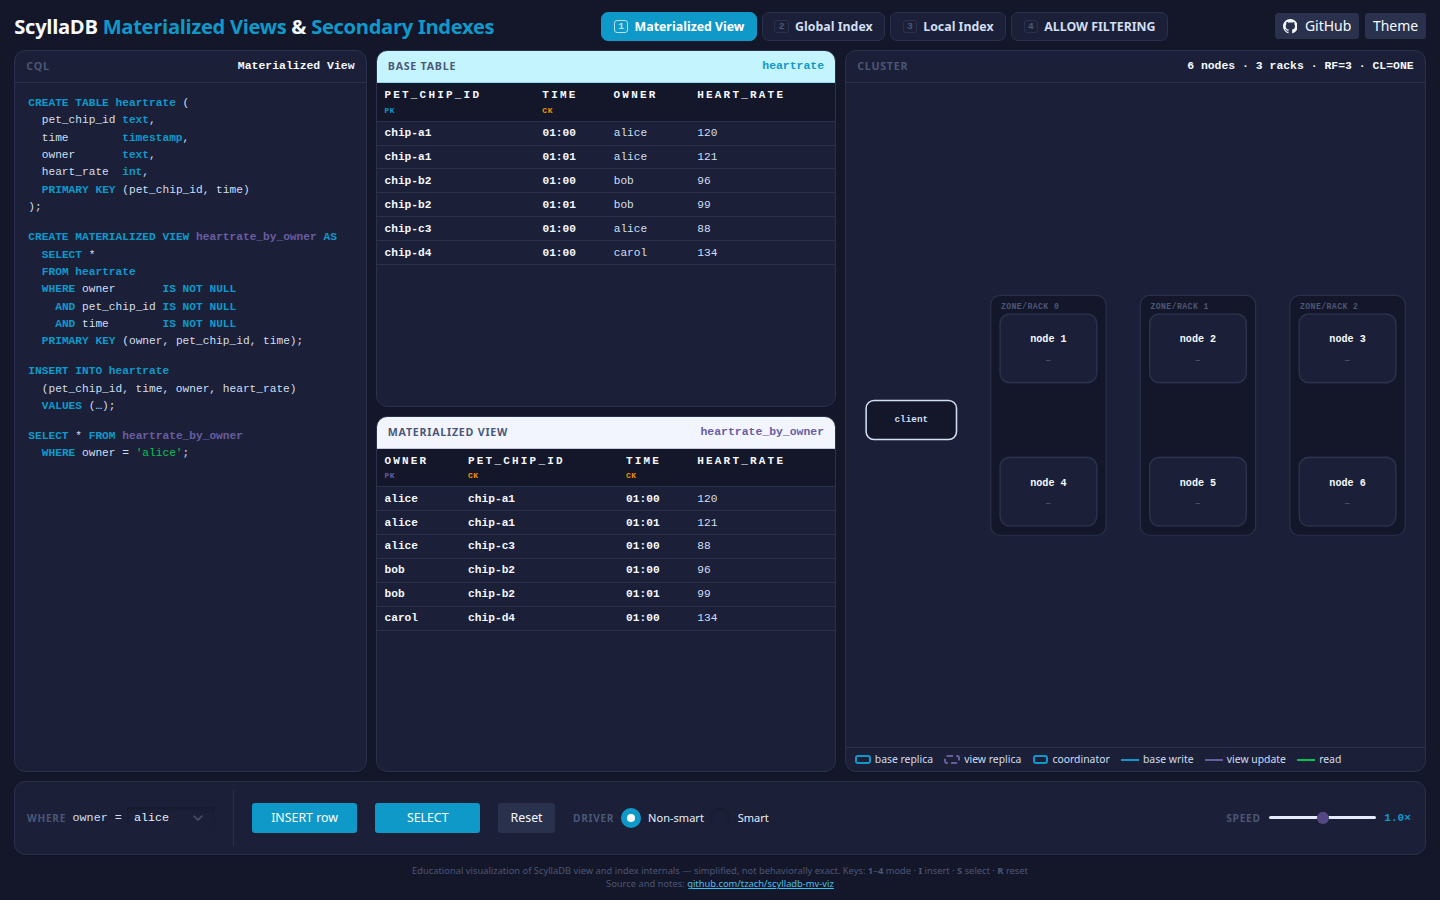Viewport: 1440px width, 900px height.
Task: Select node 5 in the cluster
Action: (1198, 492)
